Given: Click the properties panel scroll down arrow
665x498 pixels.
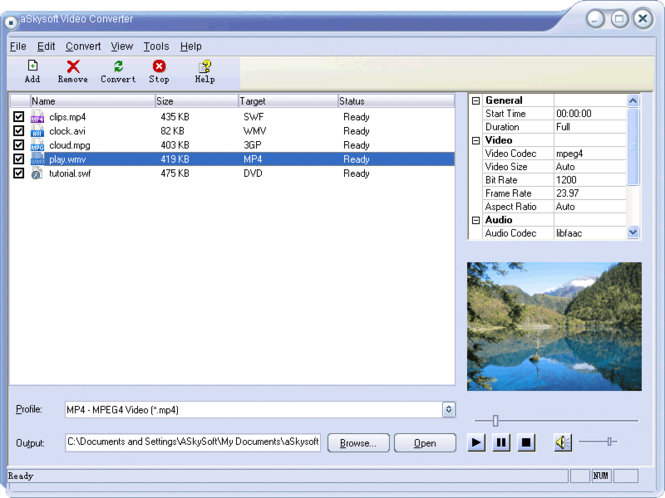Looking at the screenshot, I should click(633, 232).
